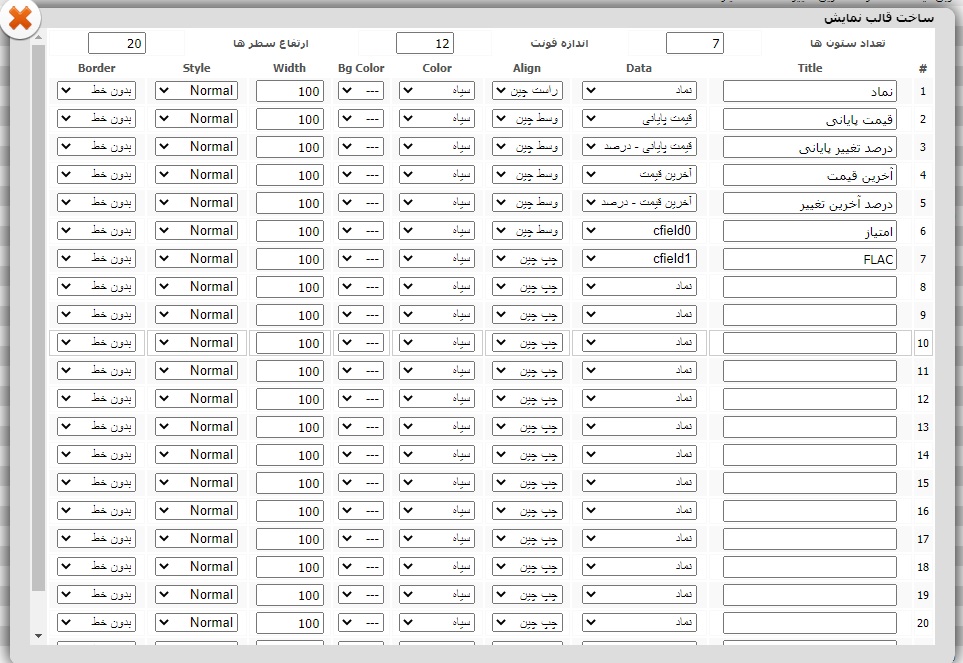Click the Title field in row 1
Image resolution: width=963 pixels, height=663 pixels.
(x=809, y=91)
